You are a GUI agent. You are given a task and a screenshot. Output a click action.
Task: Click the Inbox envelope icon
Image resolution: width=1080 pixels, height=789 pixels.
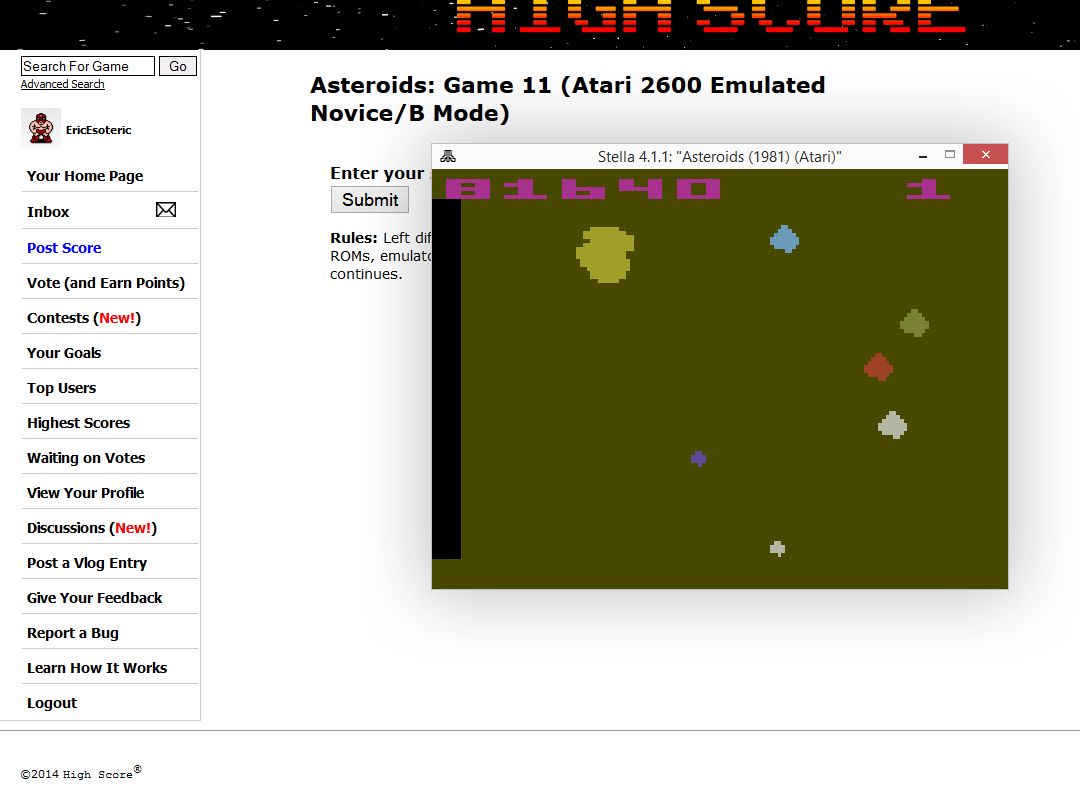click(x=166, y=210)
